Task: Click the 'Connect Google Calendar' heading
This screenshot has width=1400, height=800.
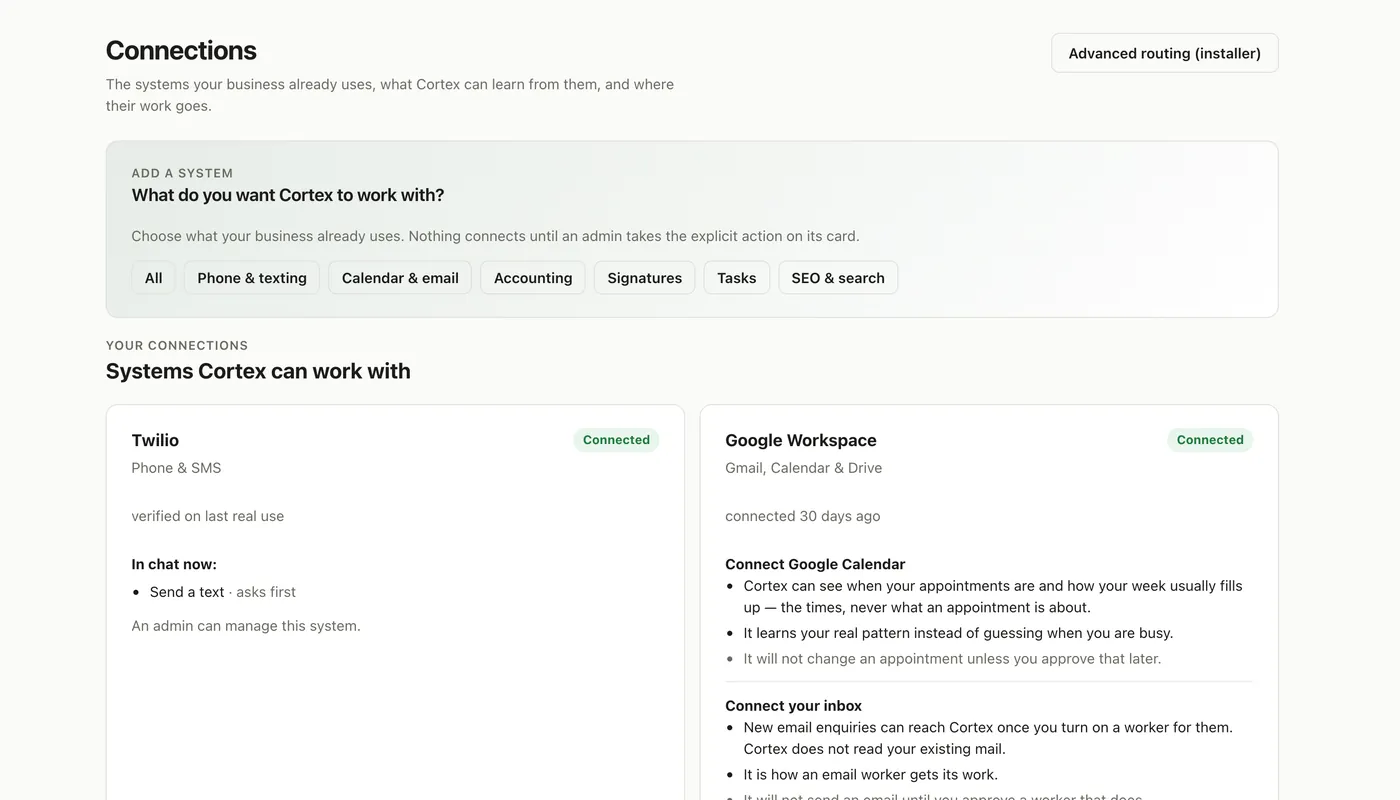Action: 815,564
